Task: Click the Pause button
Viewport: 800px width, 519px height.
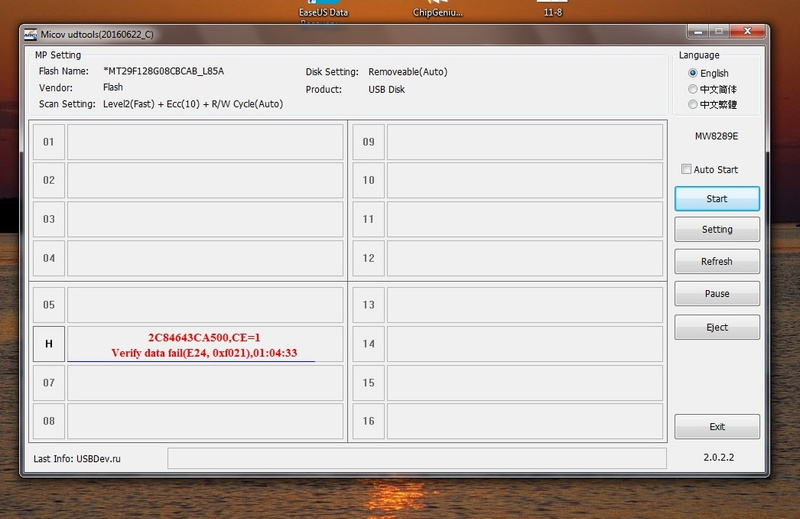Action: (x=717, y=293)
